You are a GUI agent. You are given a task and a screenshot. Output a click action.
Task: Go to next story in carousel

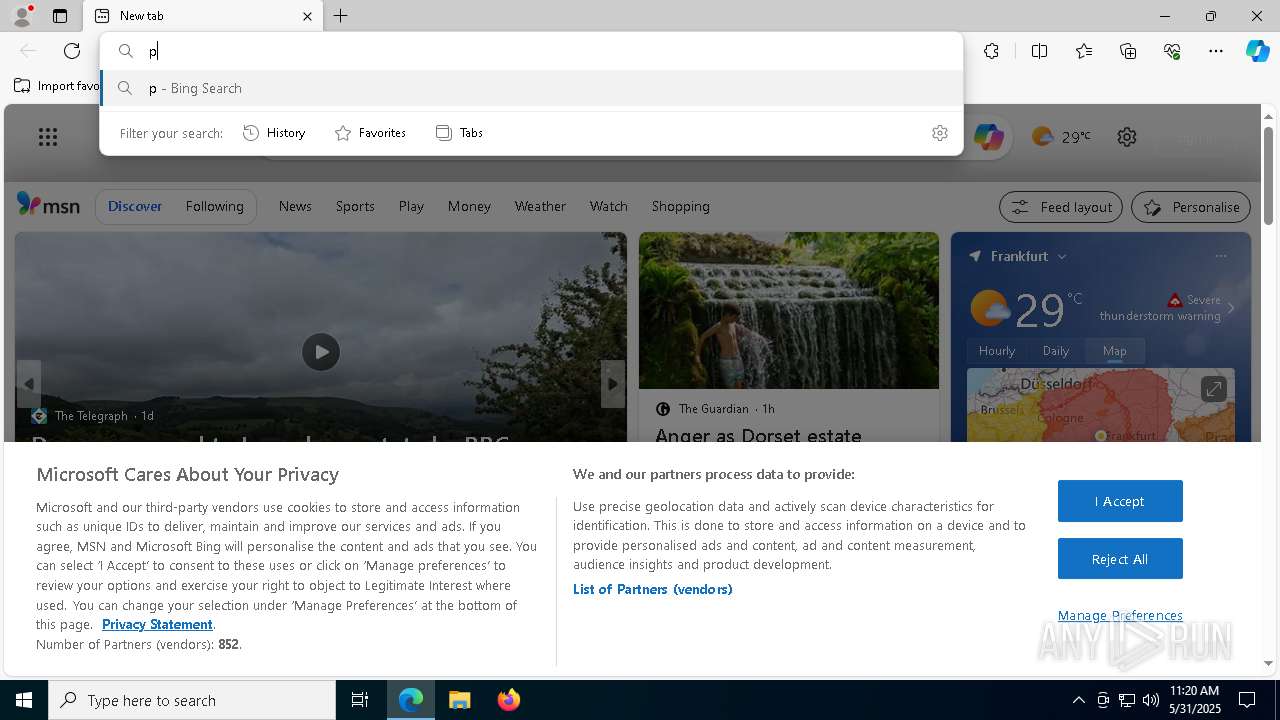click(x=613, y=384)
